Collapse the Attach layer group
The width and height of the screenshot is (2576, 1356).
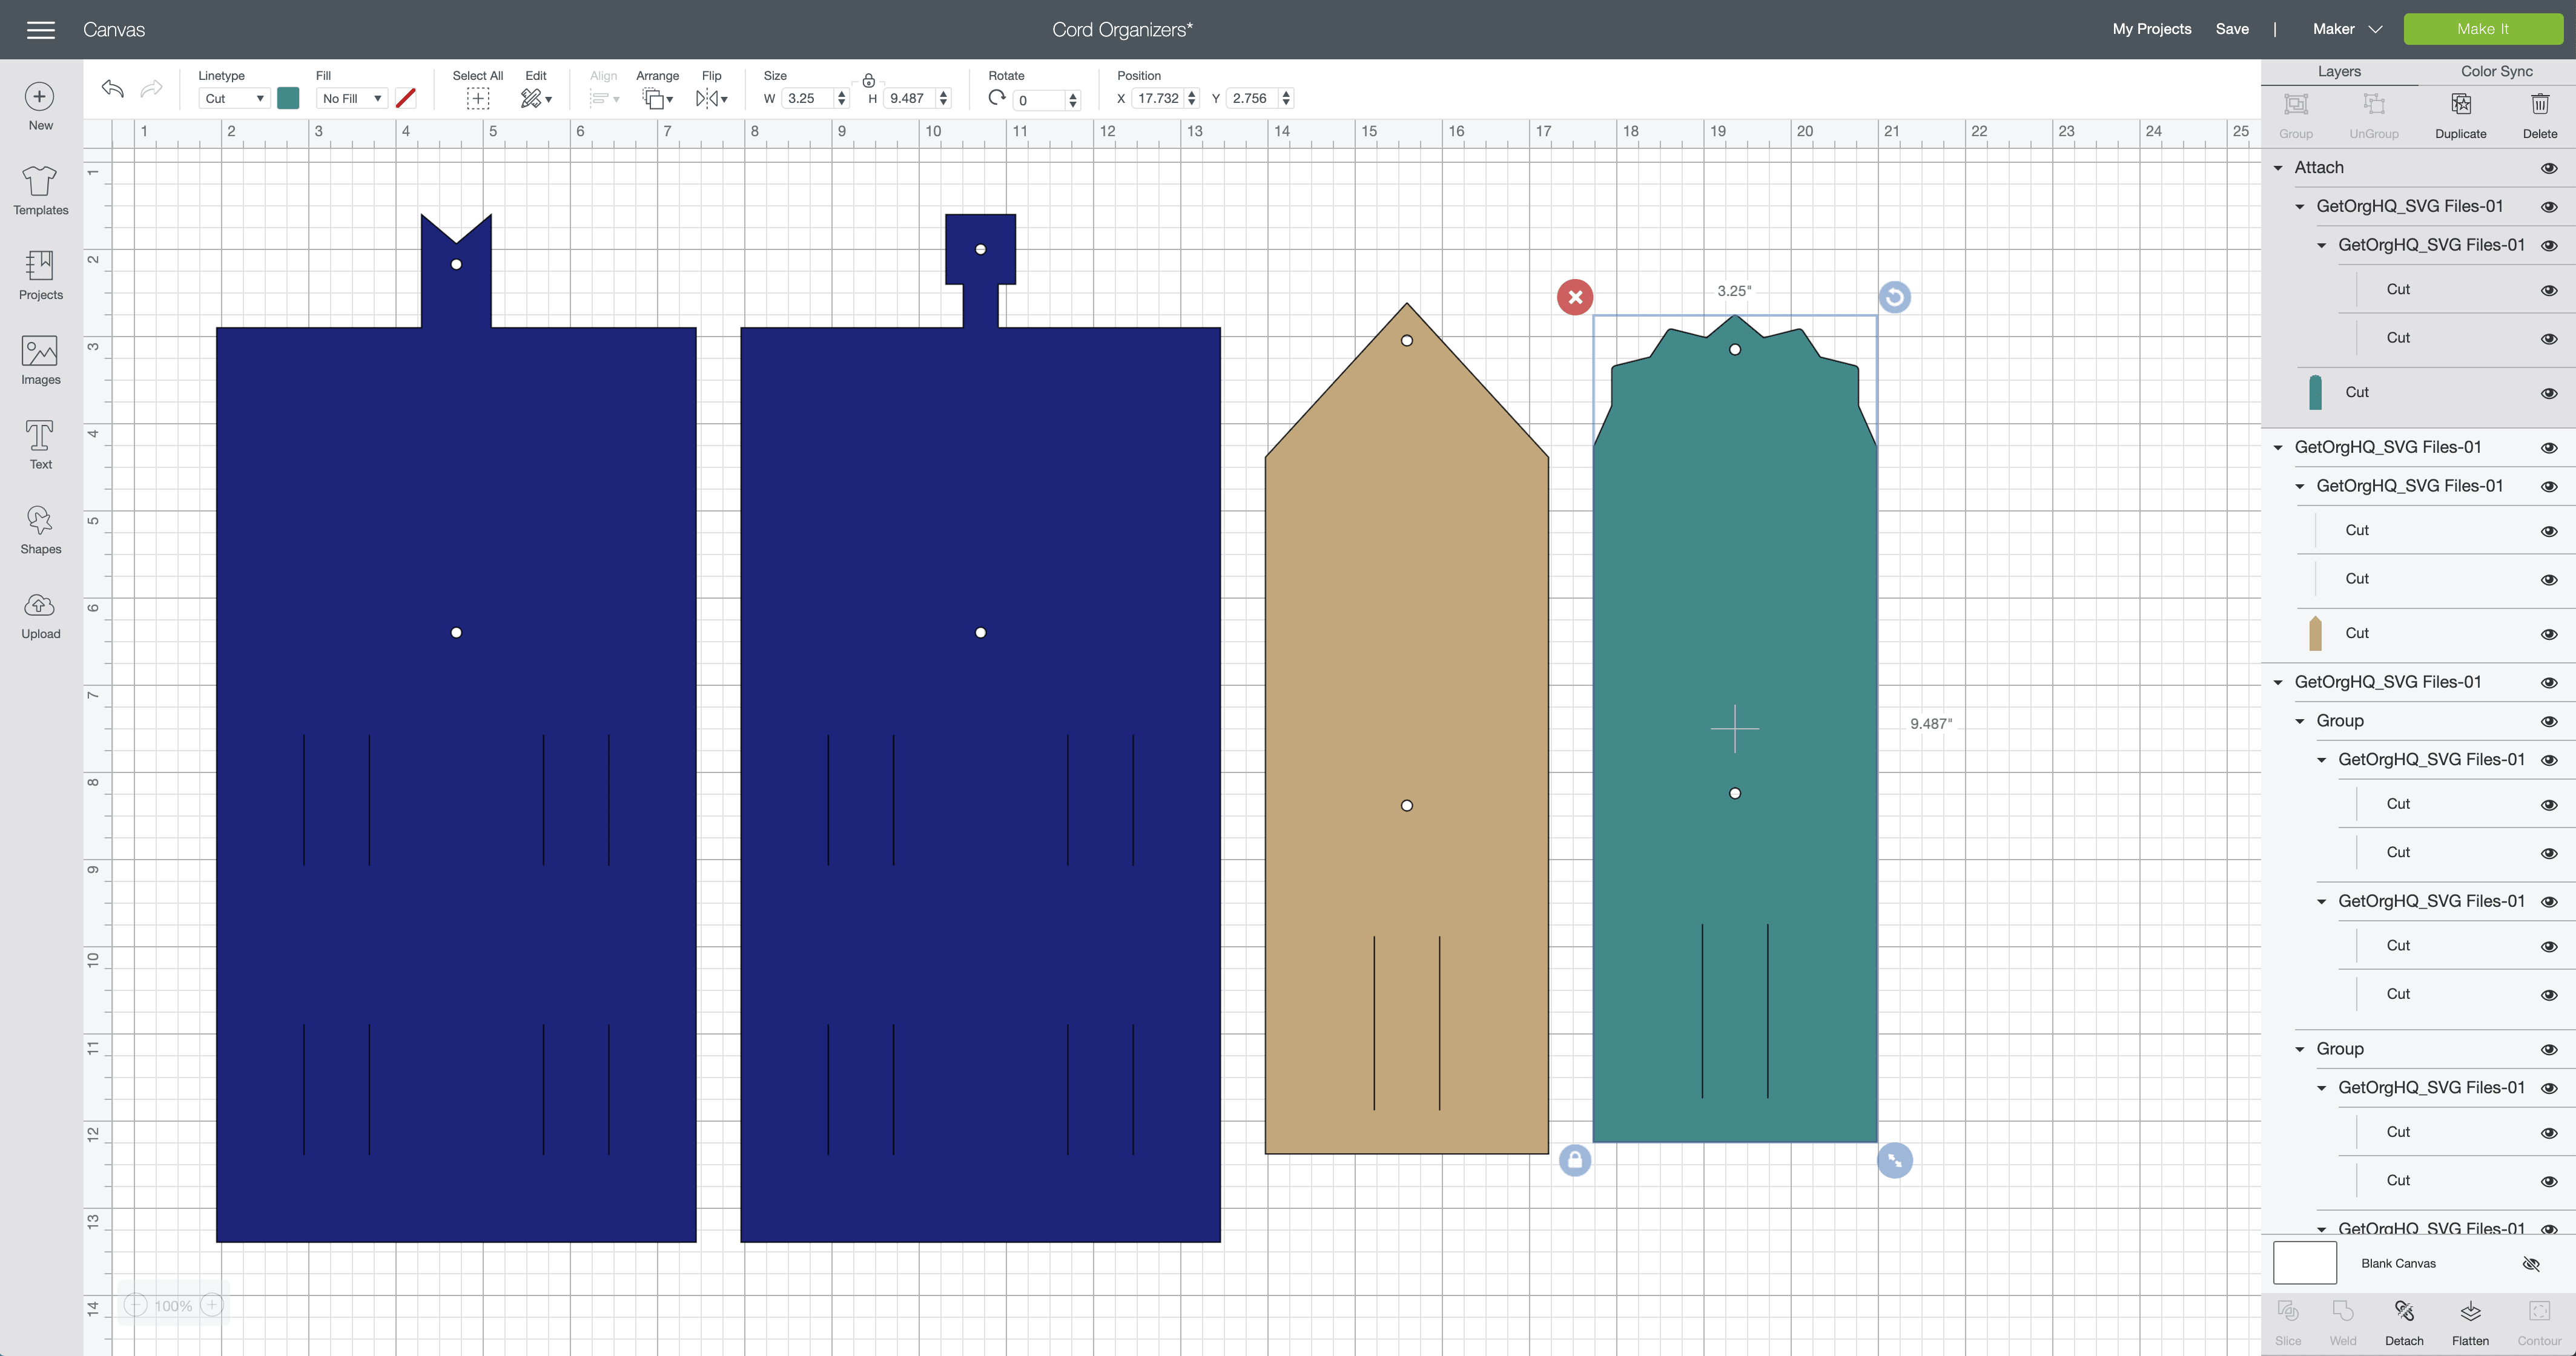click(x=2278, y=168)
